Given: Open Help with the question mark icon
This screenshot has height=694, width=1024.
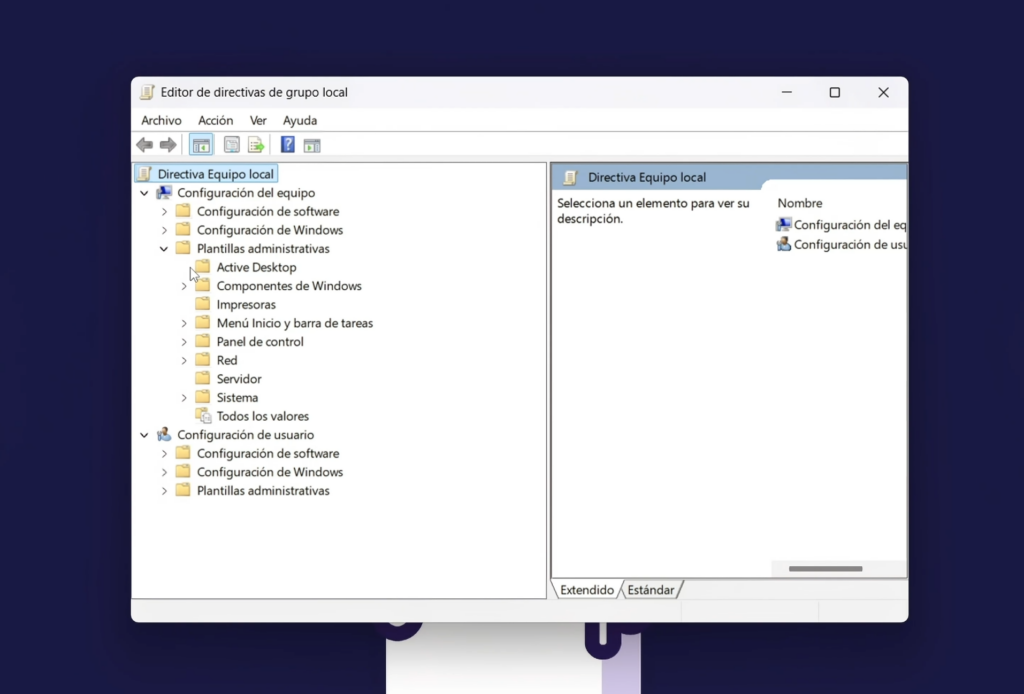Looking at the screenshot, I should (x=287, y=144).
